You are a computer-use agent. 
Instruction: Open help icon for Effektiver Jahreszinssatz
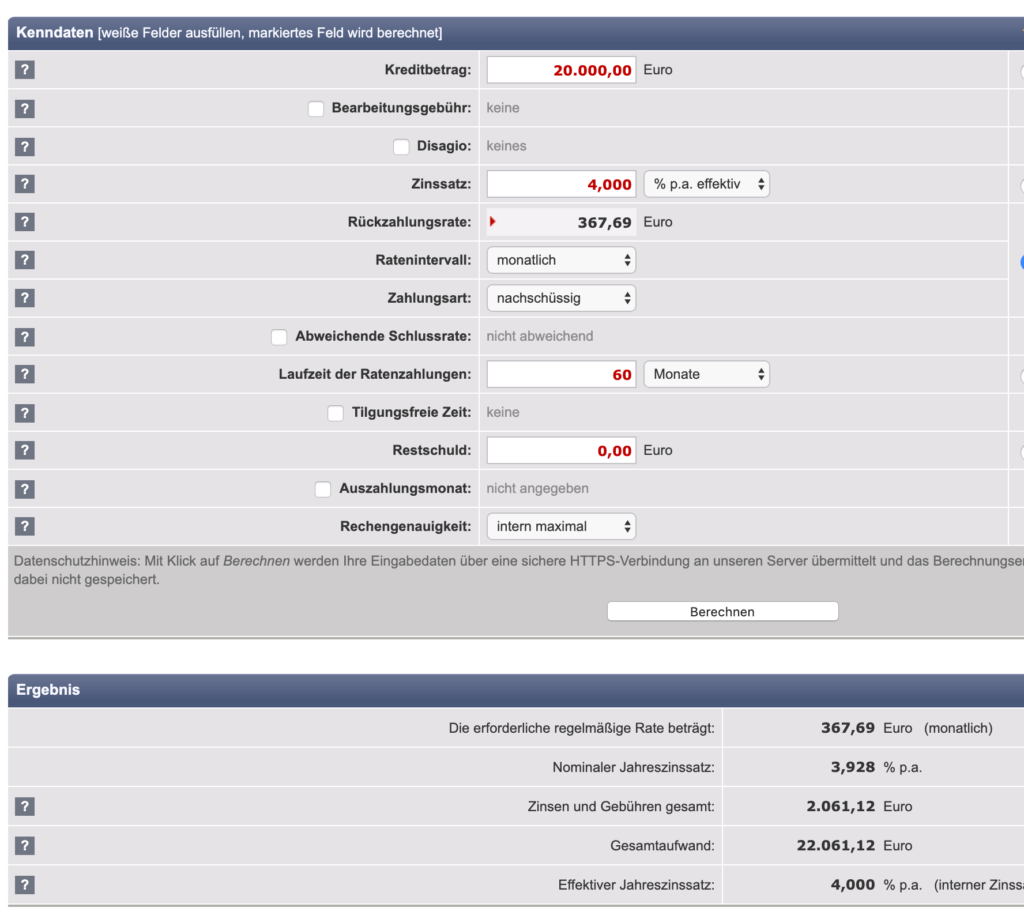pyautogui.click(x=25, y=885)
